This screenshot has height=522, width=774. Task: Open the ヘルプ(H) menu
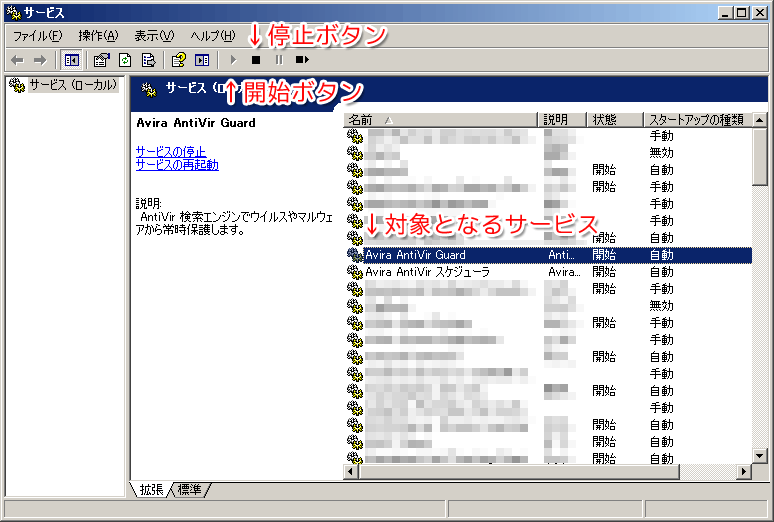click(213, 36)
